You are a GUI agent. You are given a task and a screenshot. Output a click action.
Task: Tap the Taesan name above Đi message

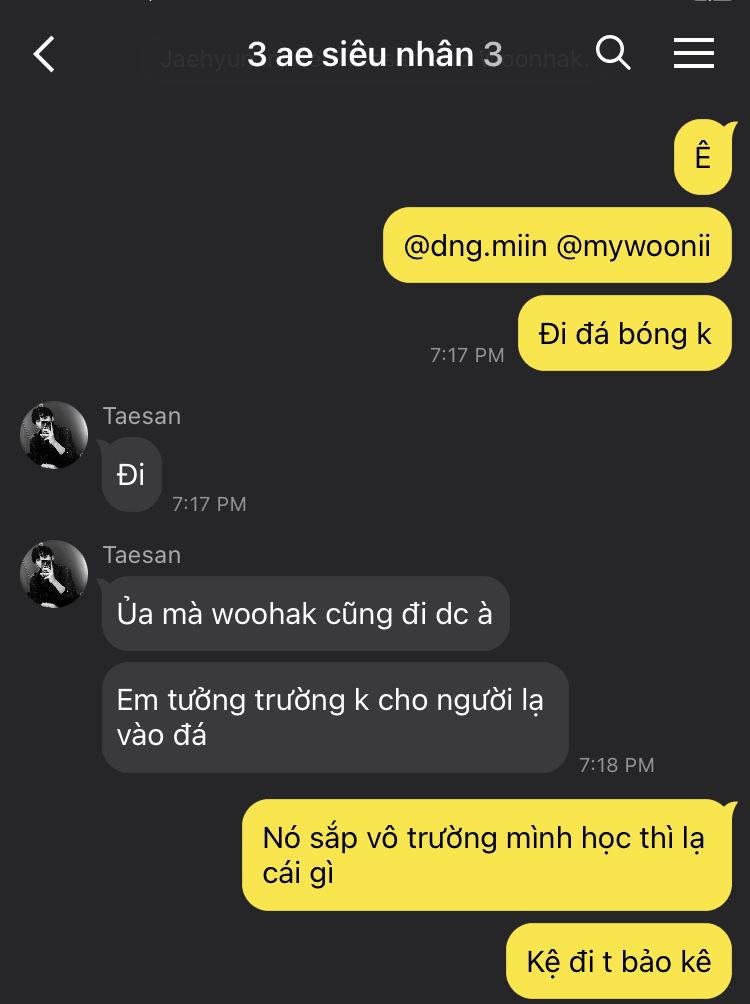pyautogui.click(x=142, y=416)
